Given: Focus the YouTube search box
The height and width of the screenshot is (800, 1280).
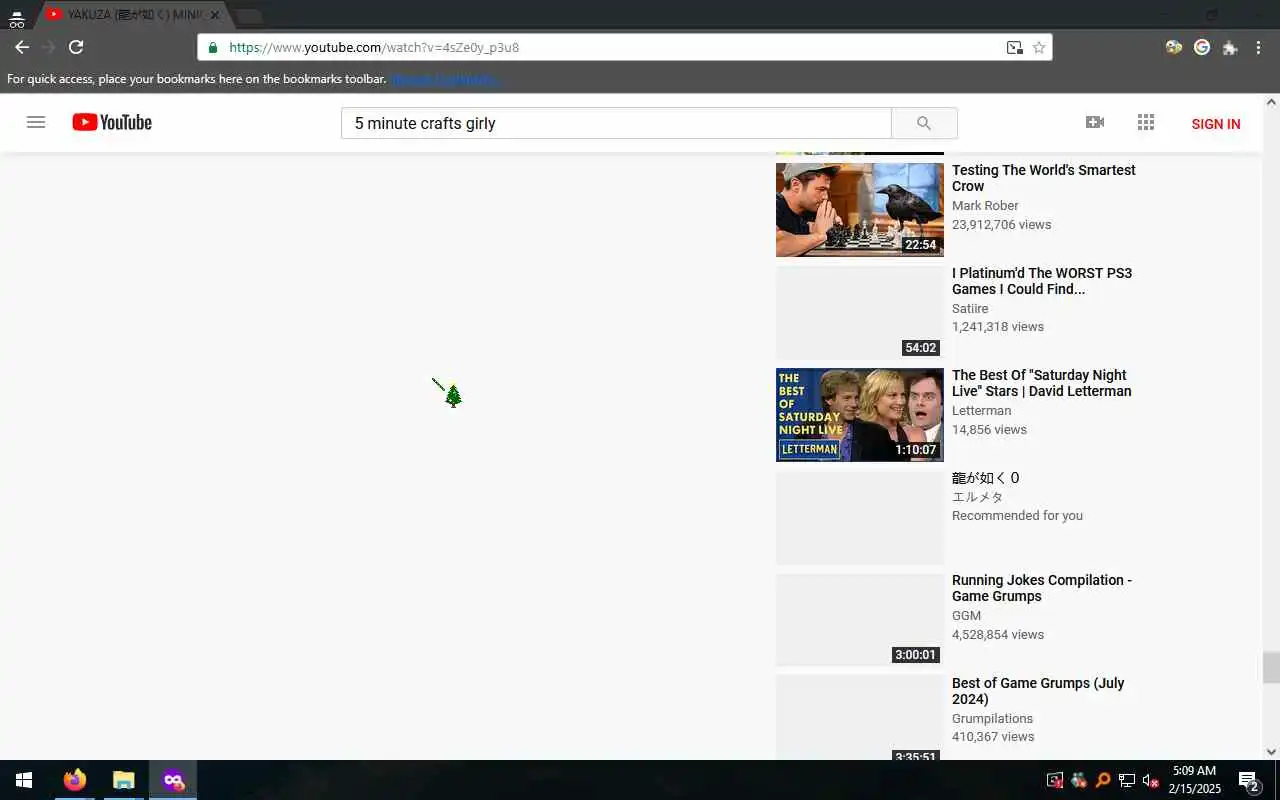Looking at the screenshot, I should coord(616,123).
